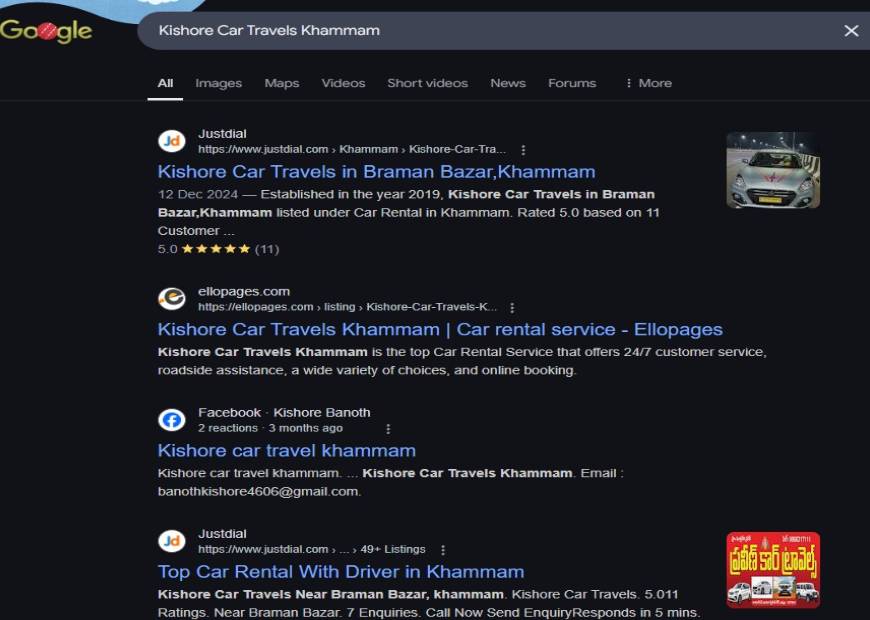This screenshot has width=870, height=620.
Task: Click the 'Facebook · Kishore Banoth' source name
Action: coord(284,412)
